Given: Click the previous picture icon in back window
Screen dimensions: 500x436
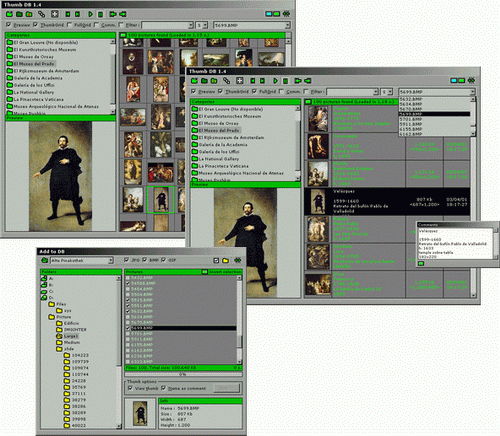Looking at the screenshot, I should 68,14.
